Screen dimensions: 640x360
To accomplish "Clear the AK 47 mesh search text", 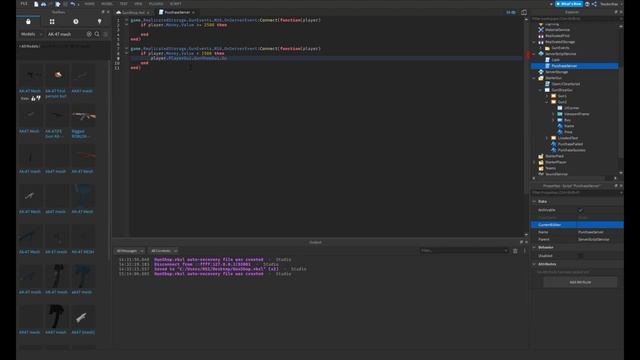I will pos(89,34).
